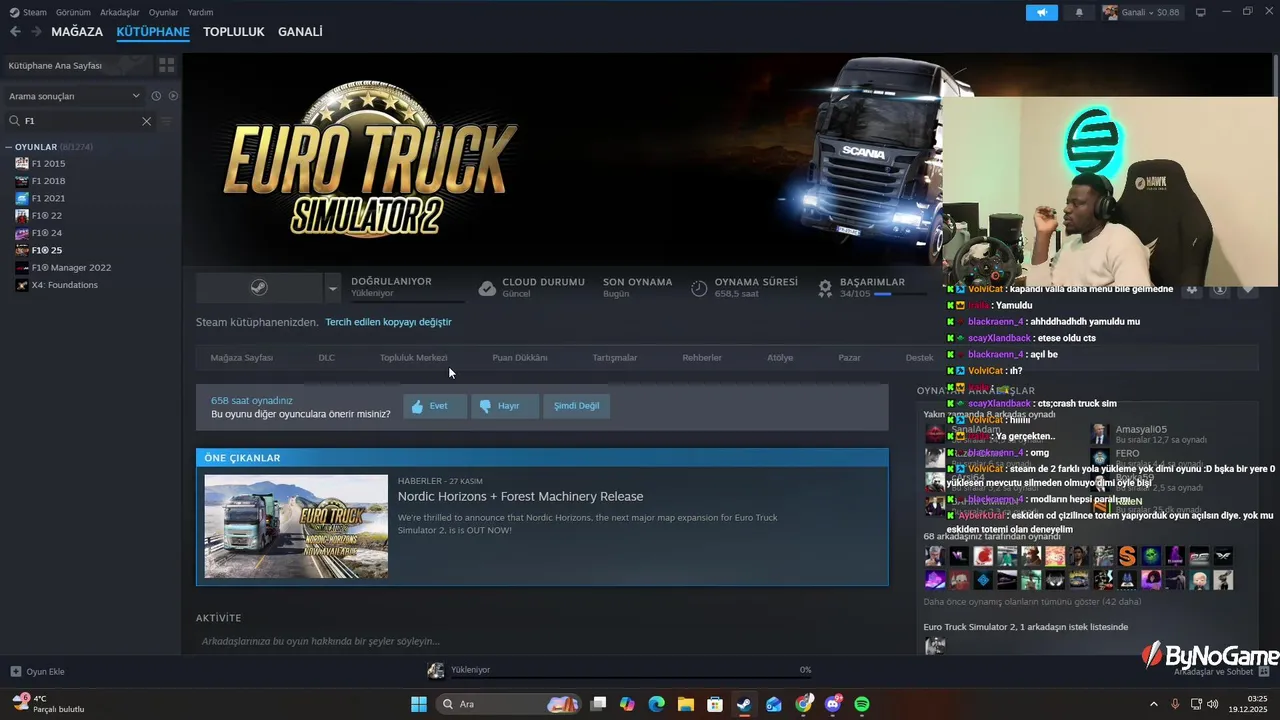Open the Windows Start menu
The image size is (1280, 720).
[419, 704]
